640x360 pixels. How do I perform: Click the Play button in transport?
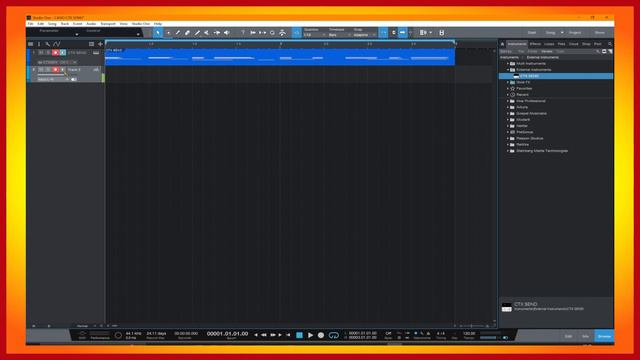(310, 335)
